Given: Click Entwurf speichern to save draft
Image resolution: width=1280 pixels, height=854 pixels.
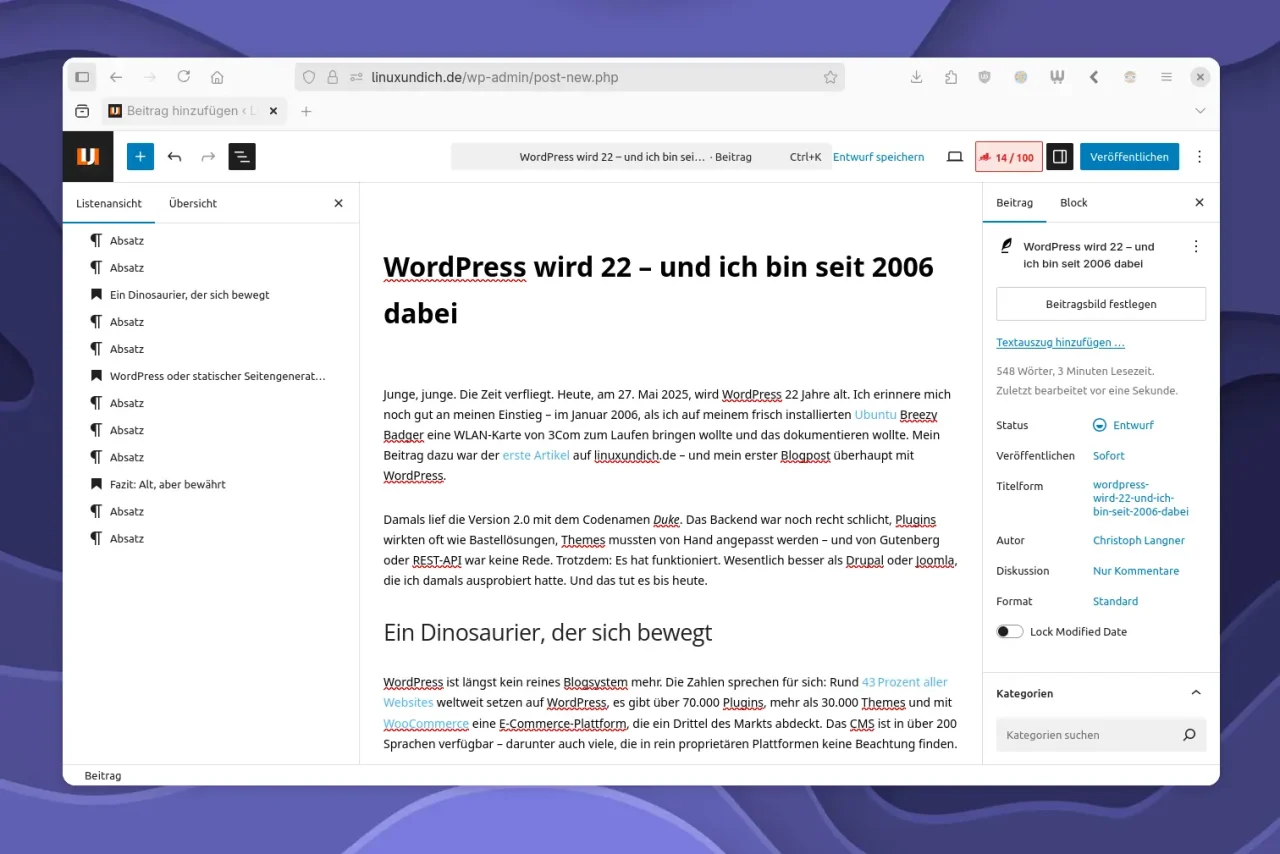Looking at the screenshot, I should coord(878,157).
